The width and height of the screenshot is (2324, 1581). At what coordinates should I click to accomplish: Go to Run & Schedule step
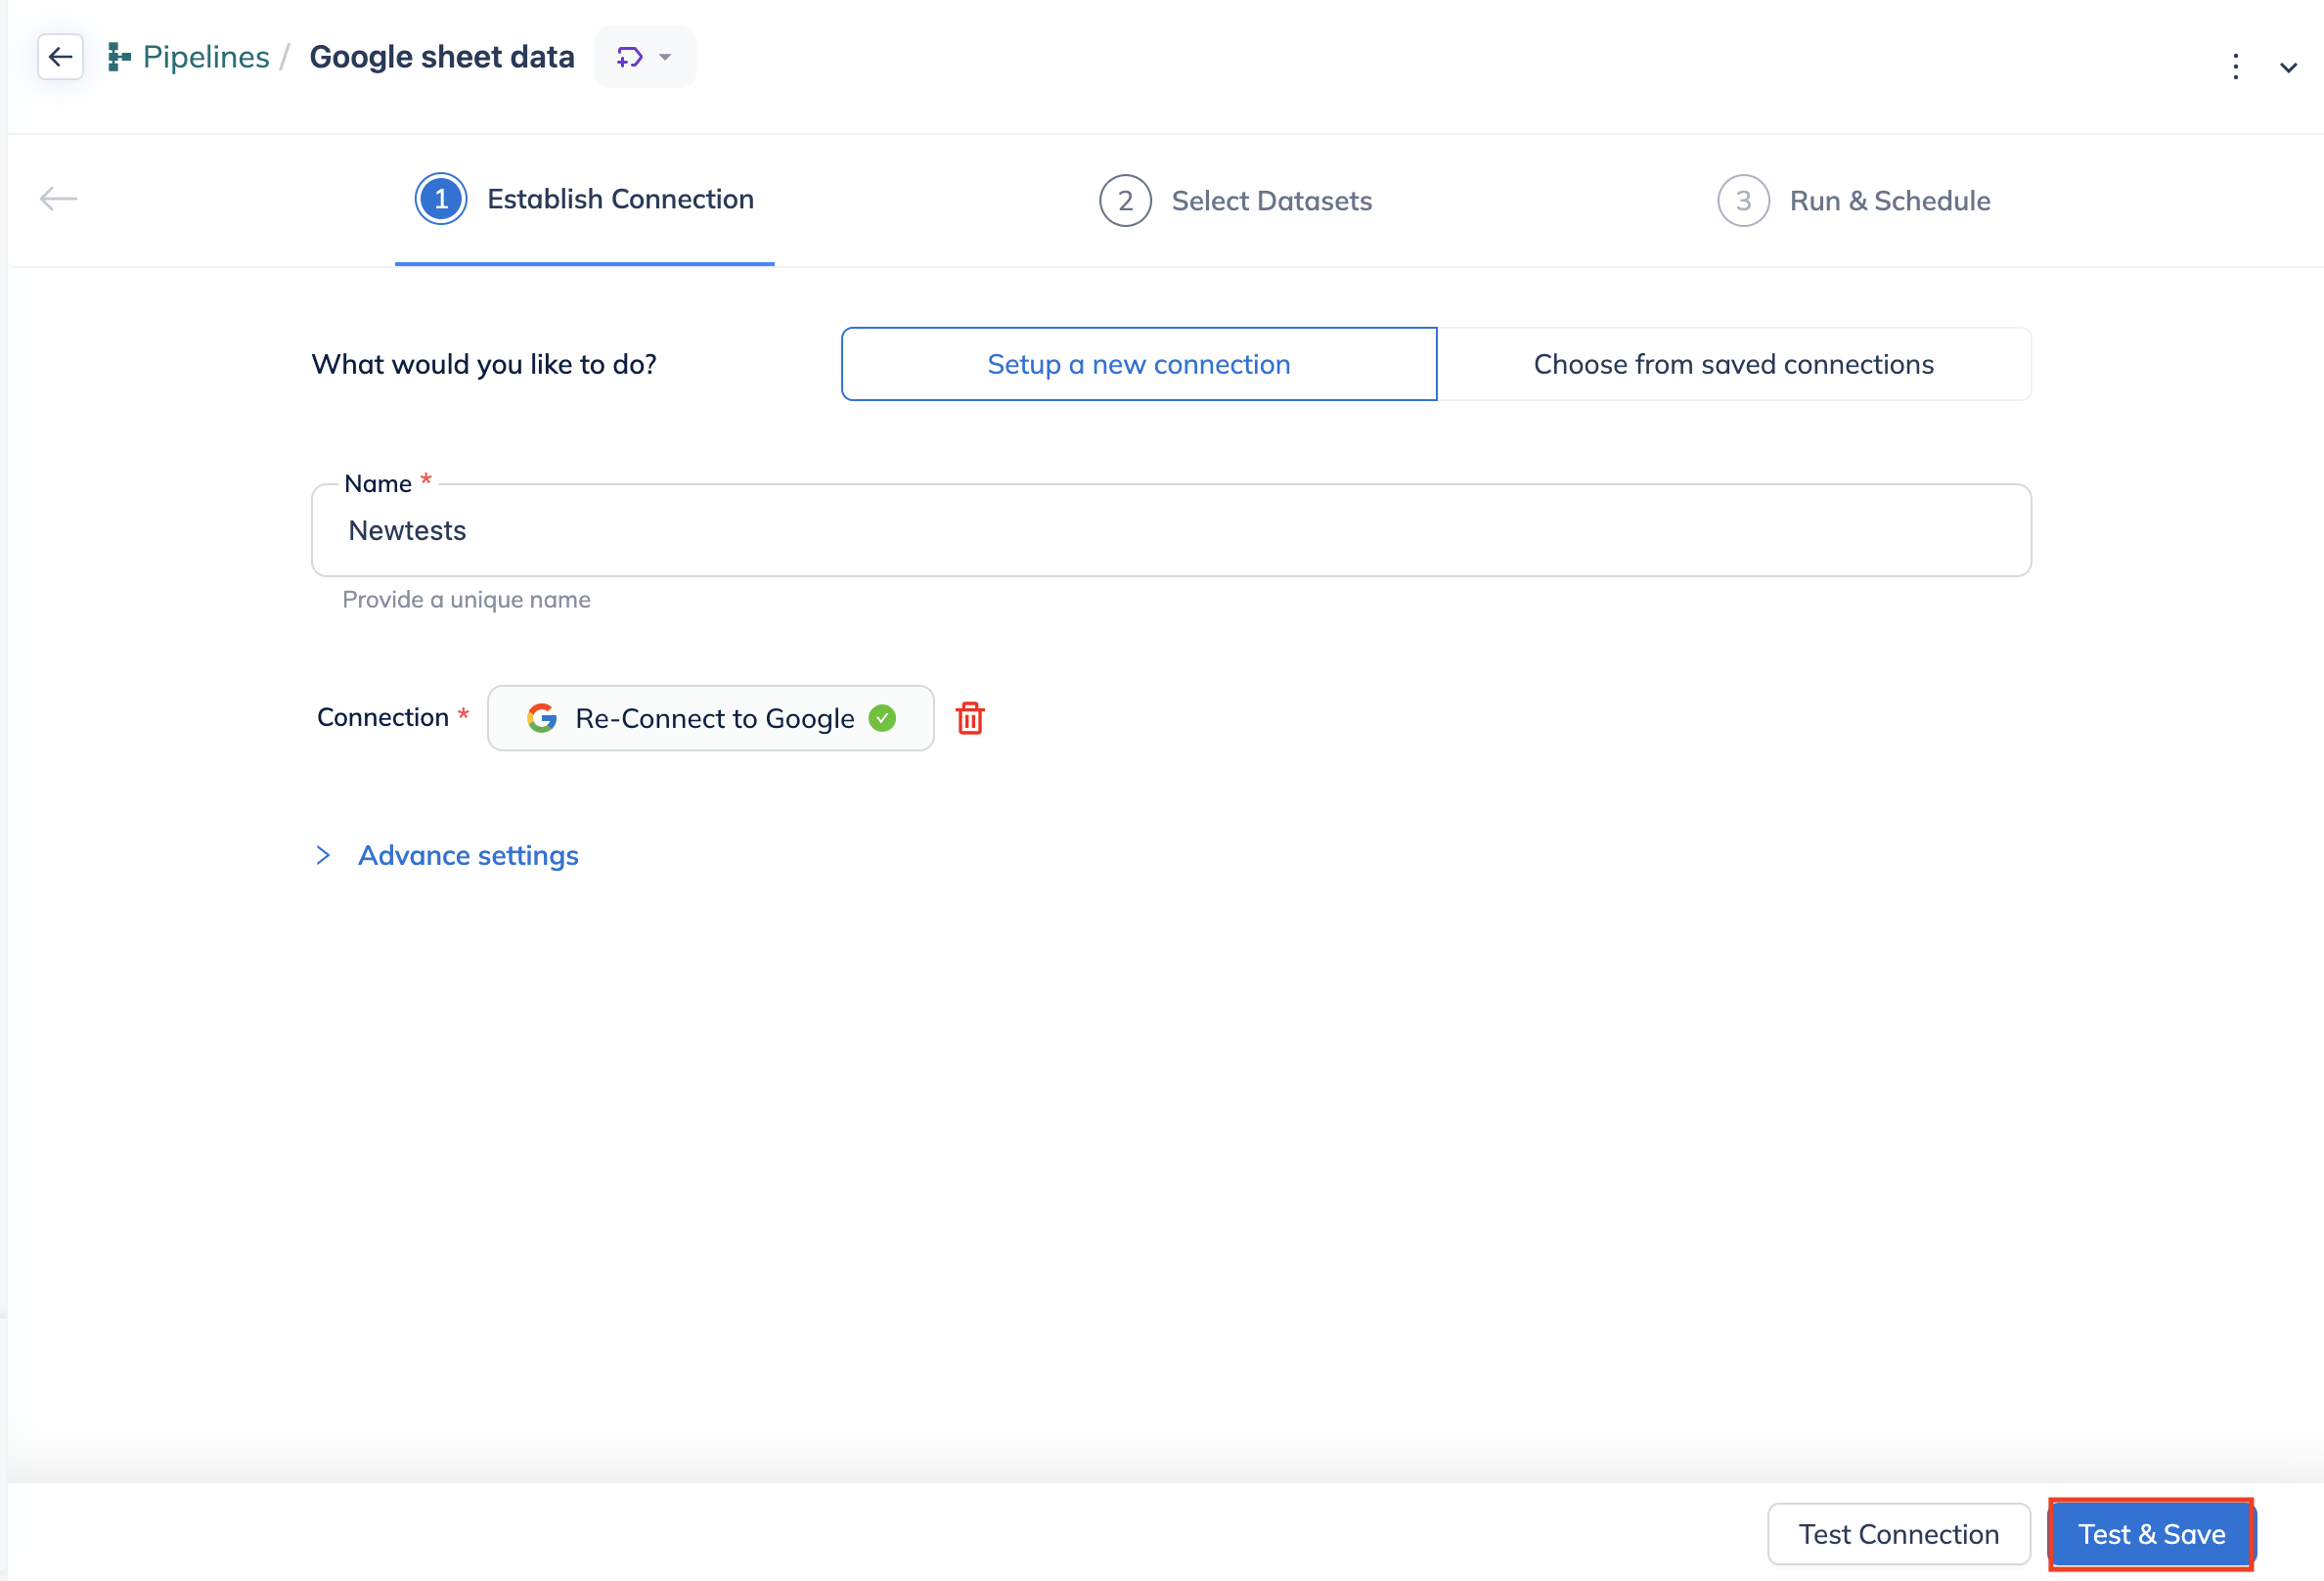pos(1854,201)
